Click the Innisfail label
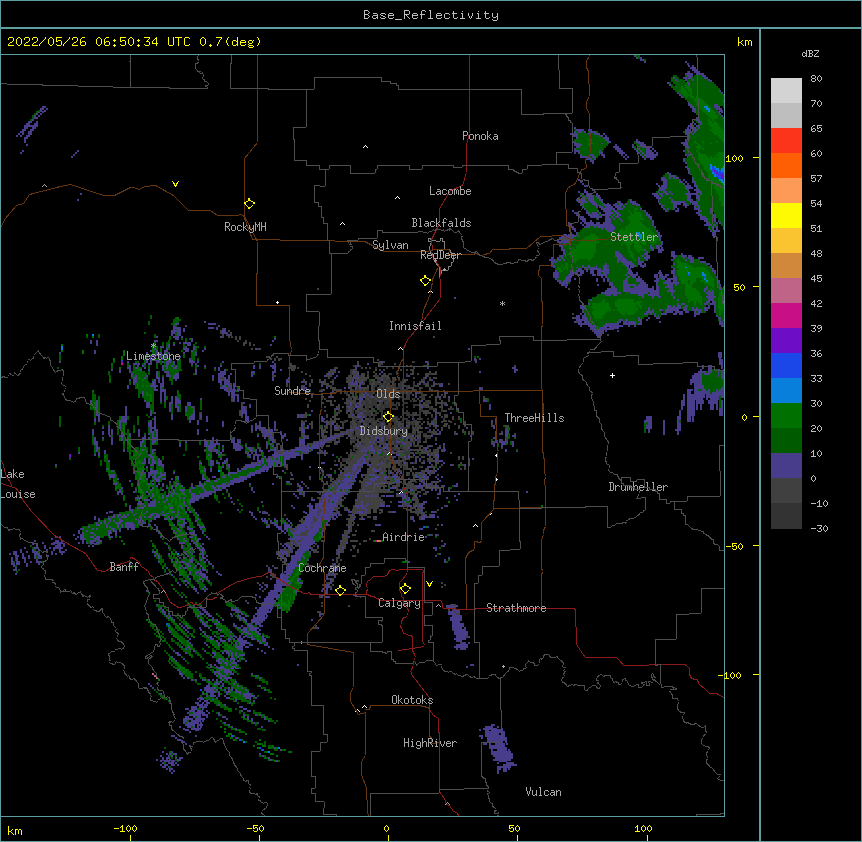862x842 pixels. 415,326
